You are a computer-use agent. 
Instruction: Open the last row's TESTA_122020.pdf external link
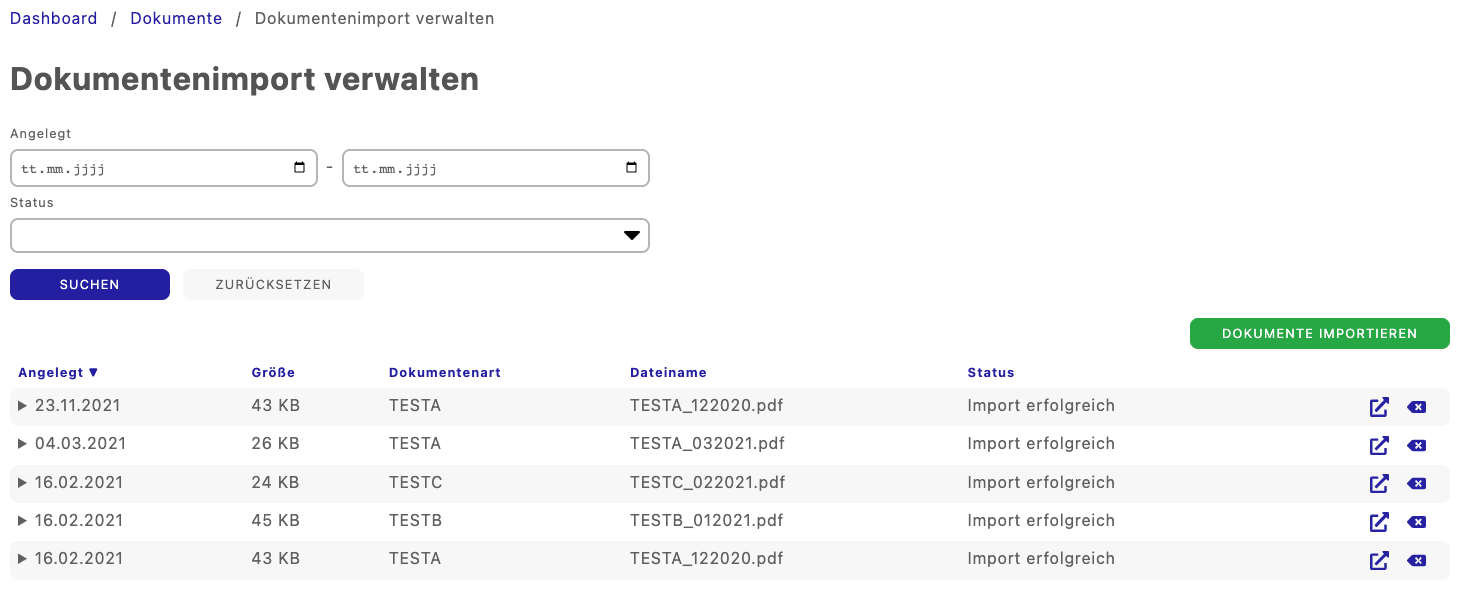tap(1379, 560)
